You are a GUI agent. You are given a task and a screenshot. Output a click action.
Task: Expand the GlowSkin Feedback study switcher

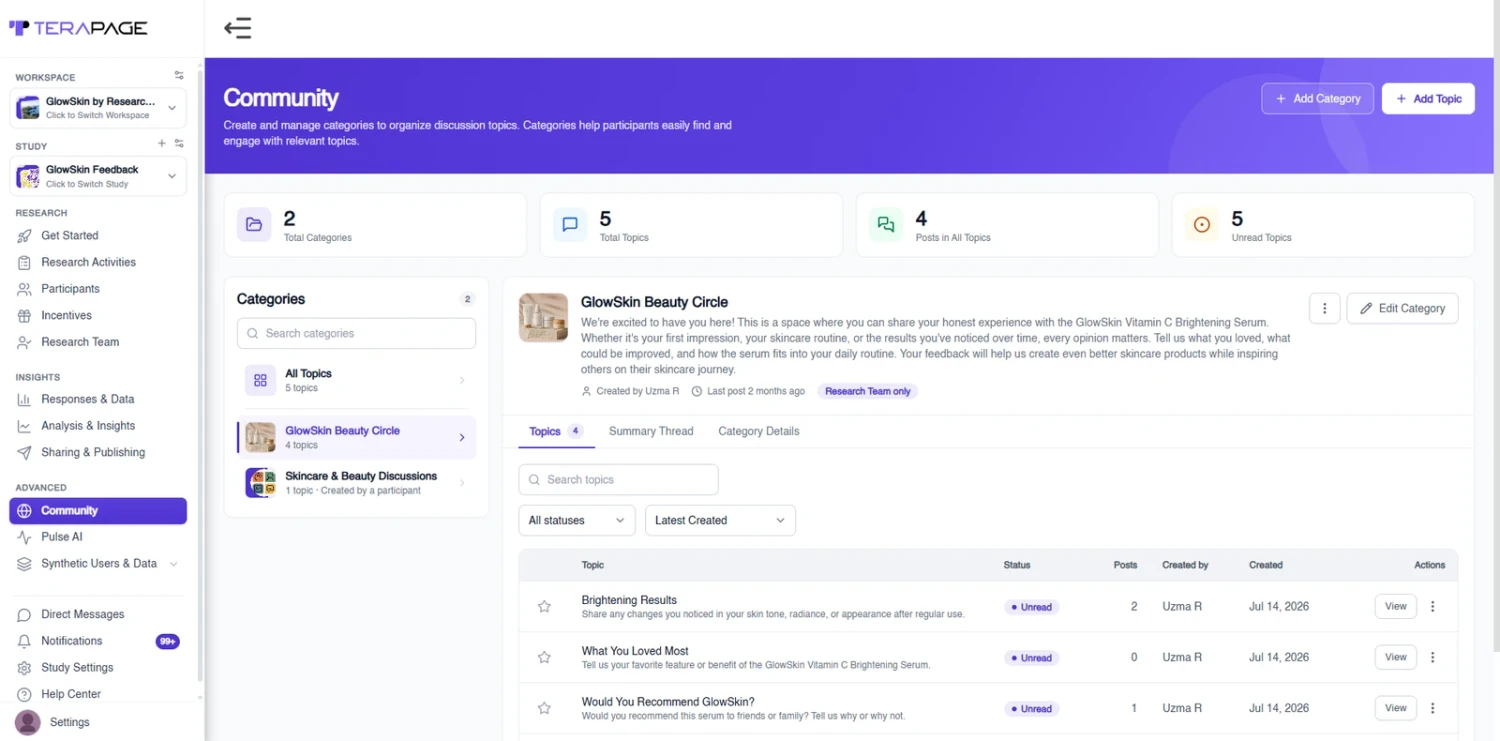pos(98,176)
